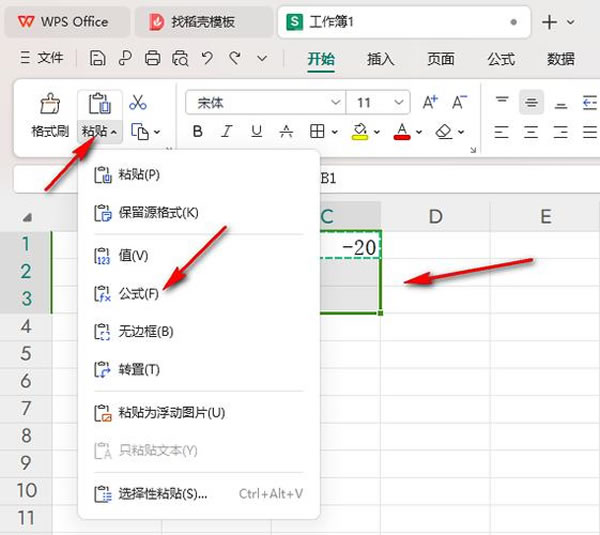Center text horizontally
The image size is (600, 535).
point(531,132)
